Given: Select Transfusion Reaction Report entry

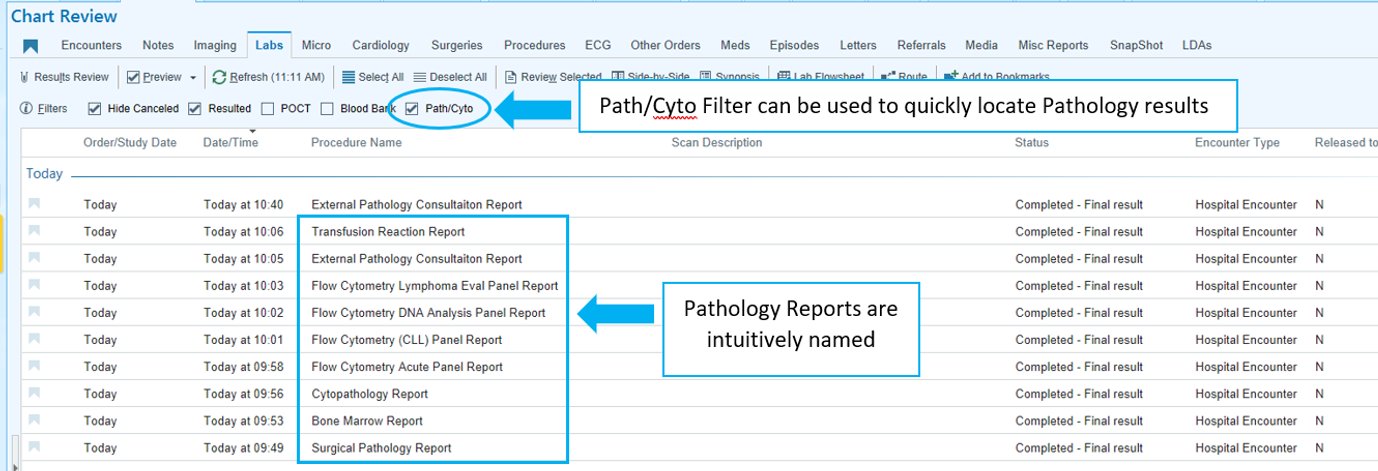Looking at the screenshot, I should coord(388,232).
